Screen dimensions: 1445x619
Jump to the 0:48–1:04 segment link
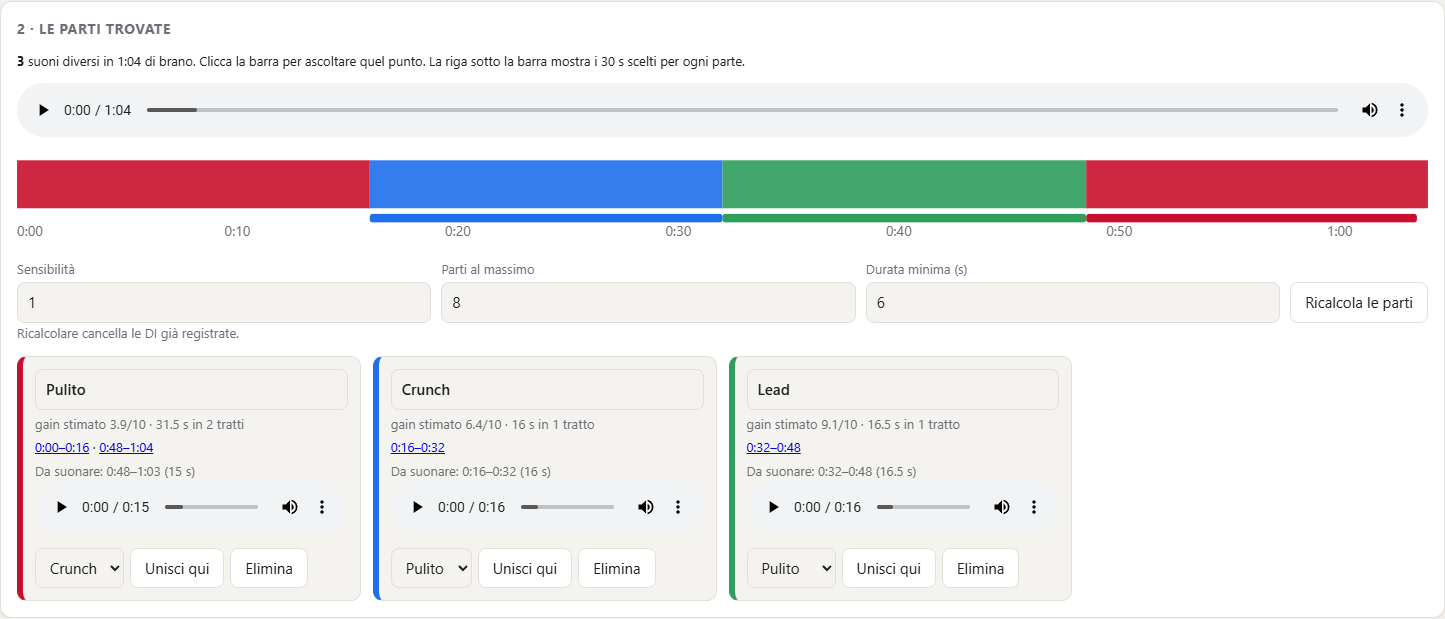click(x=126, y=448)
